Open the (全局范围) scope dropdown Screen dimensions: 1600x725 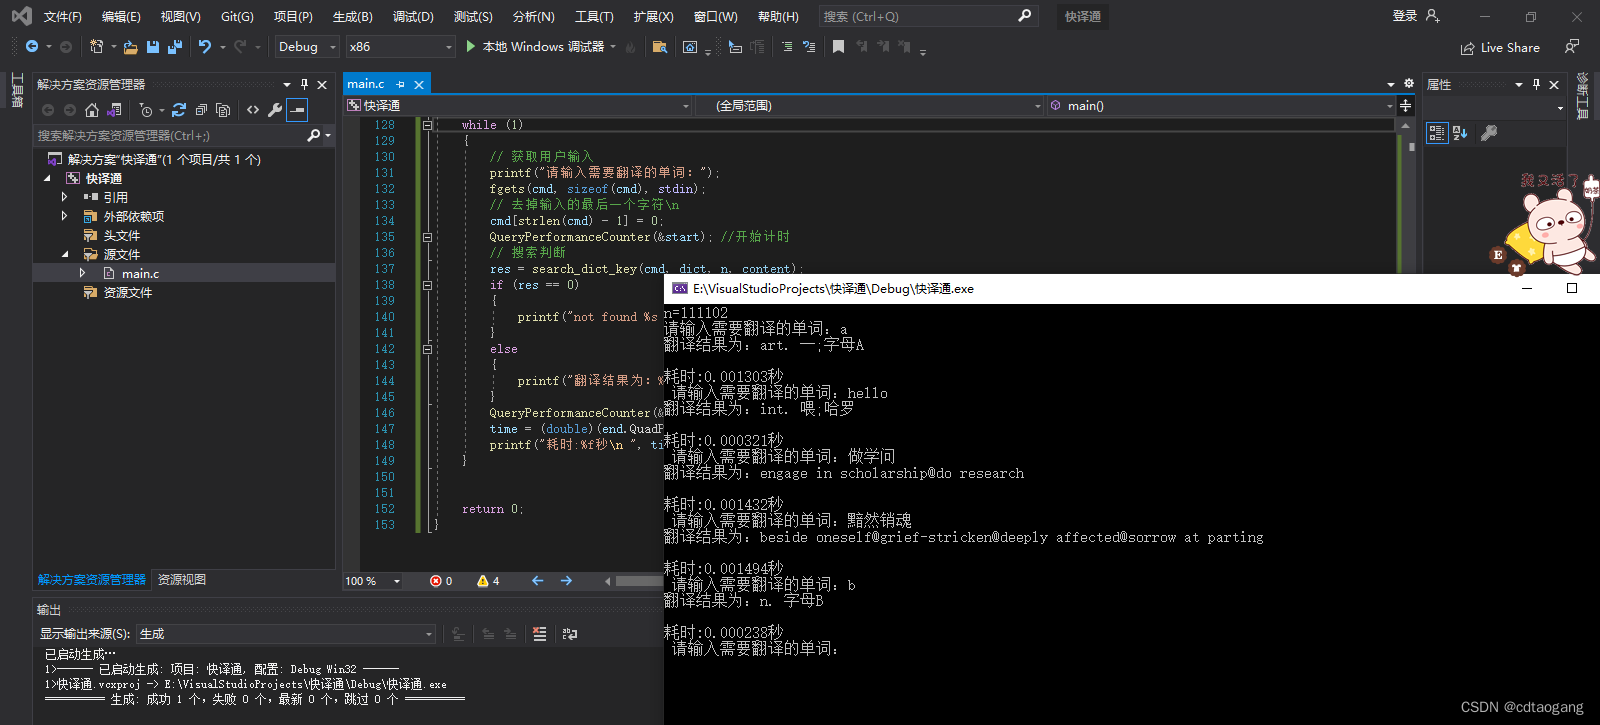[x=869, y=106]
